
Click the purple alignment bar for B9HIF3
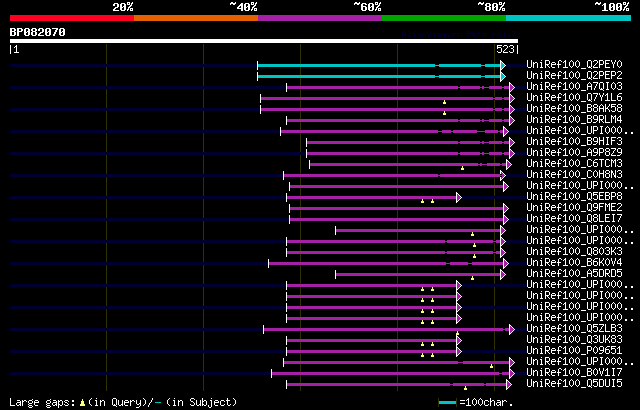coord(408,142)
